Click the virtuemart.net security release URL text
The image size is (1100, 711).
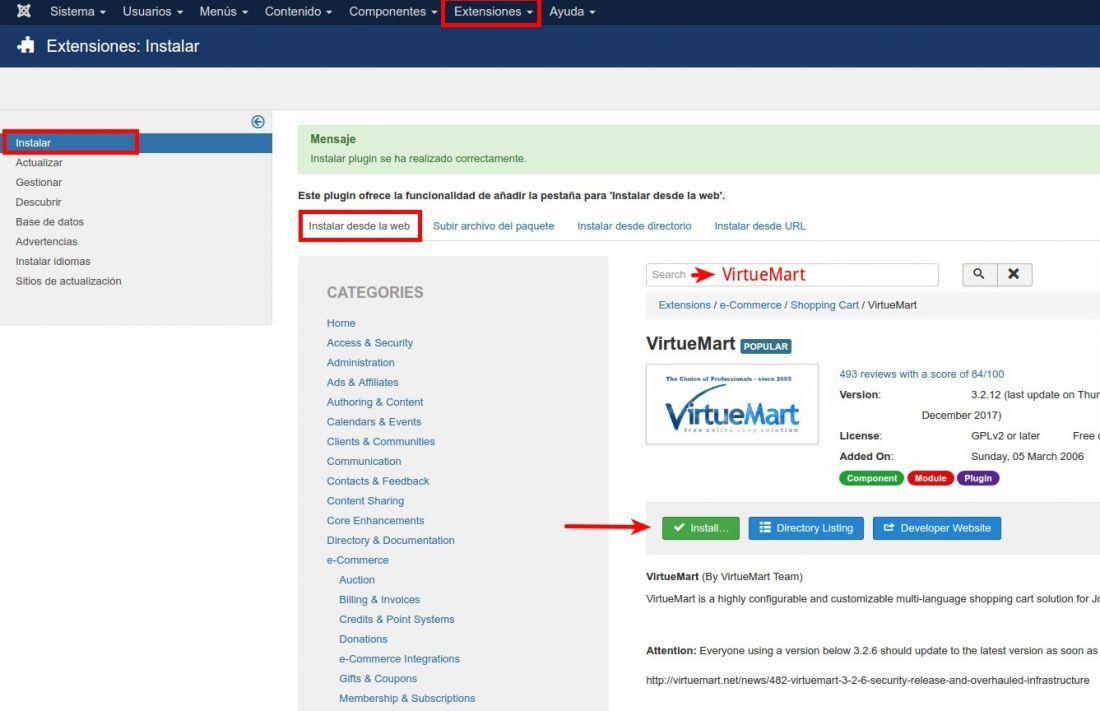coord(867,680)
